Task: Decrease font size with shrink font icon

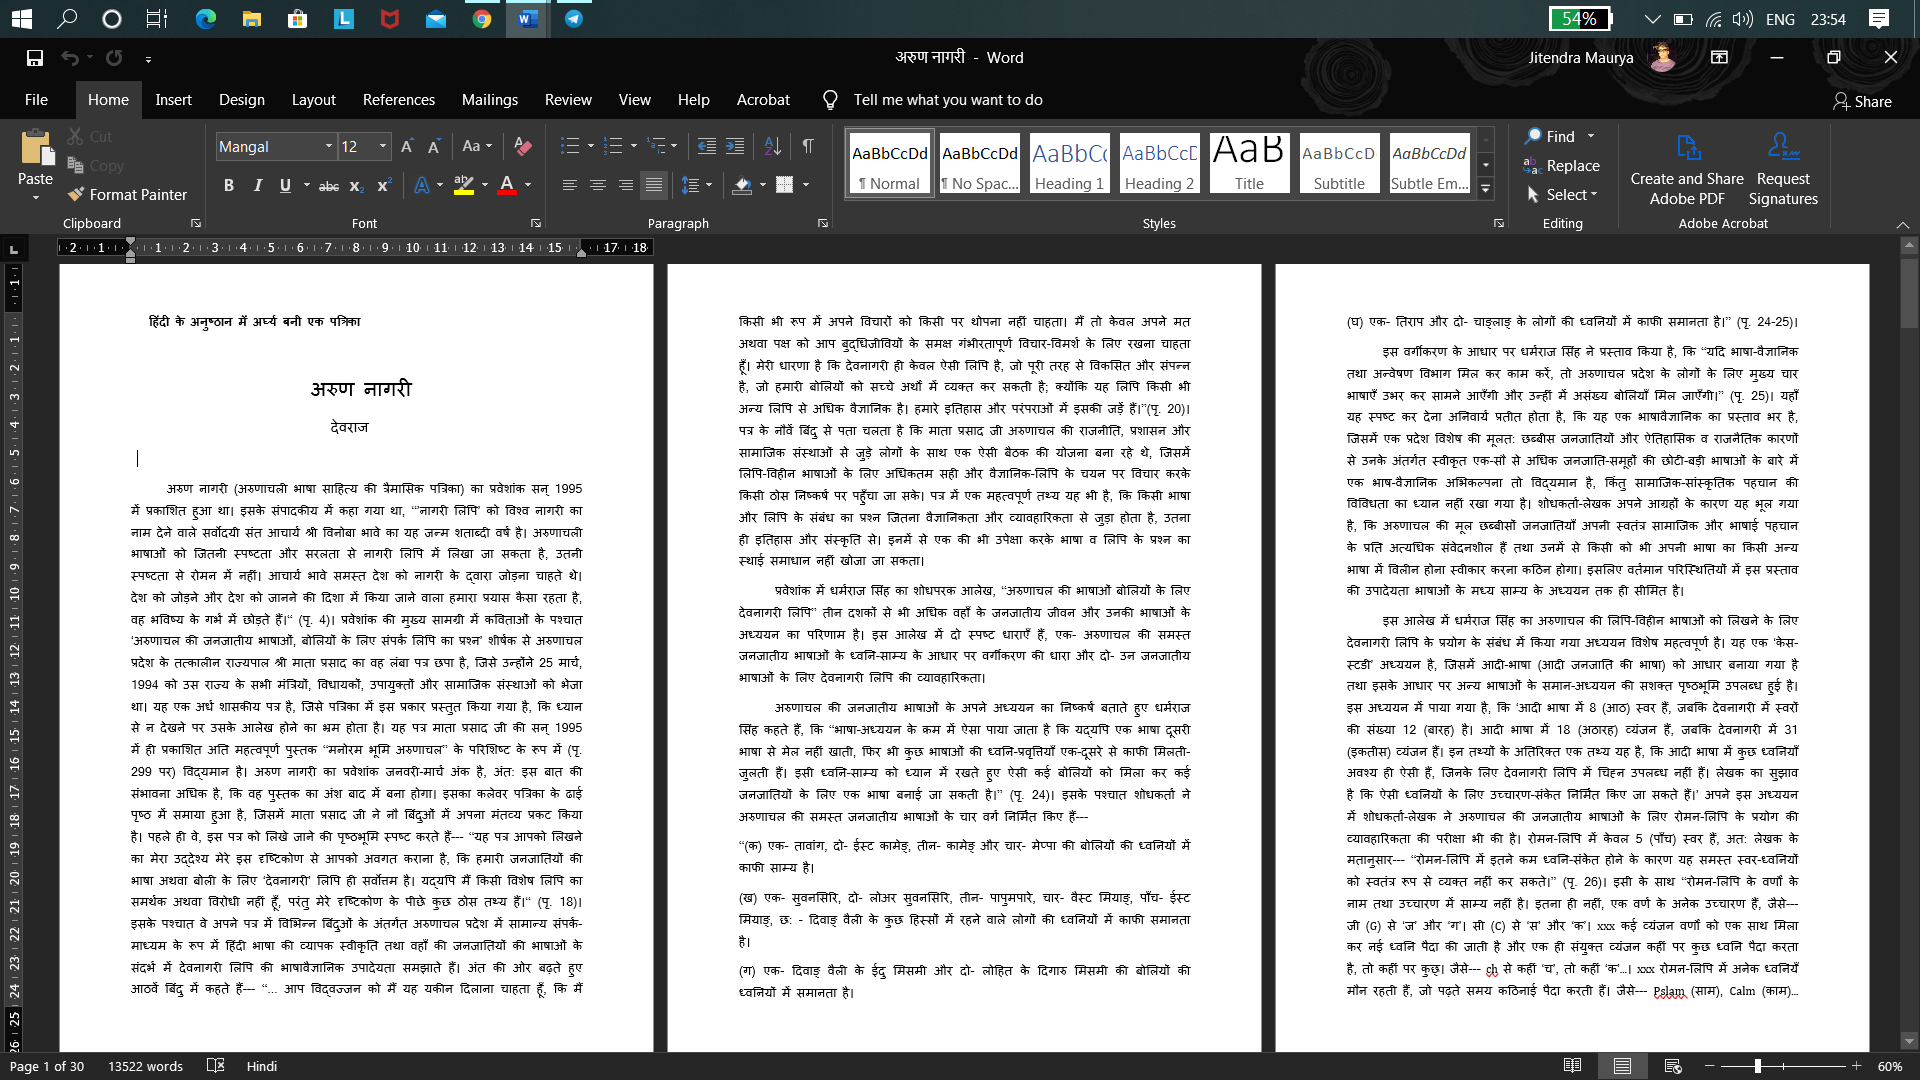Action: 434,146
